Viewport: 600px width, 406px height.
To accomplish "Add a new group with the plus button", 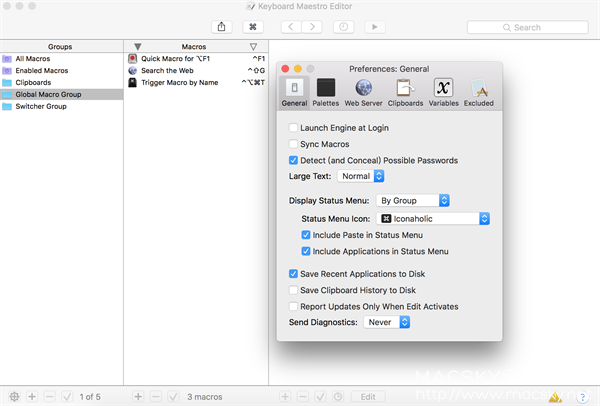I will coord(32,396).
